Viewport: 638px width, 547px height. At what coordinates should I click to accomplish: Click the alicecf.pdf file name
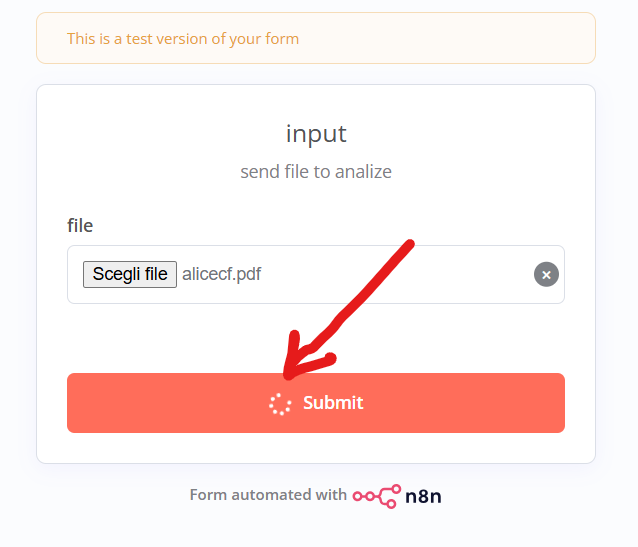pos(221,274)
